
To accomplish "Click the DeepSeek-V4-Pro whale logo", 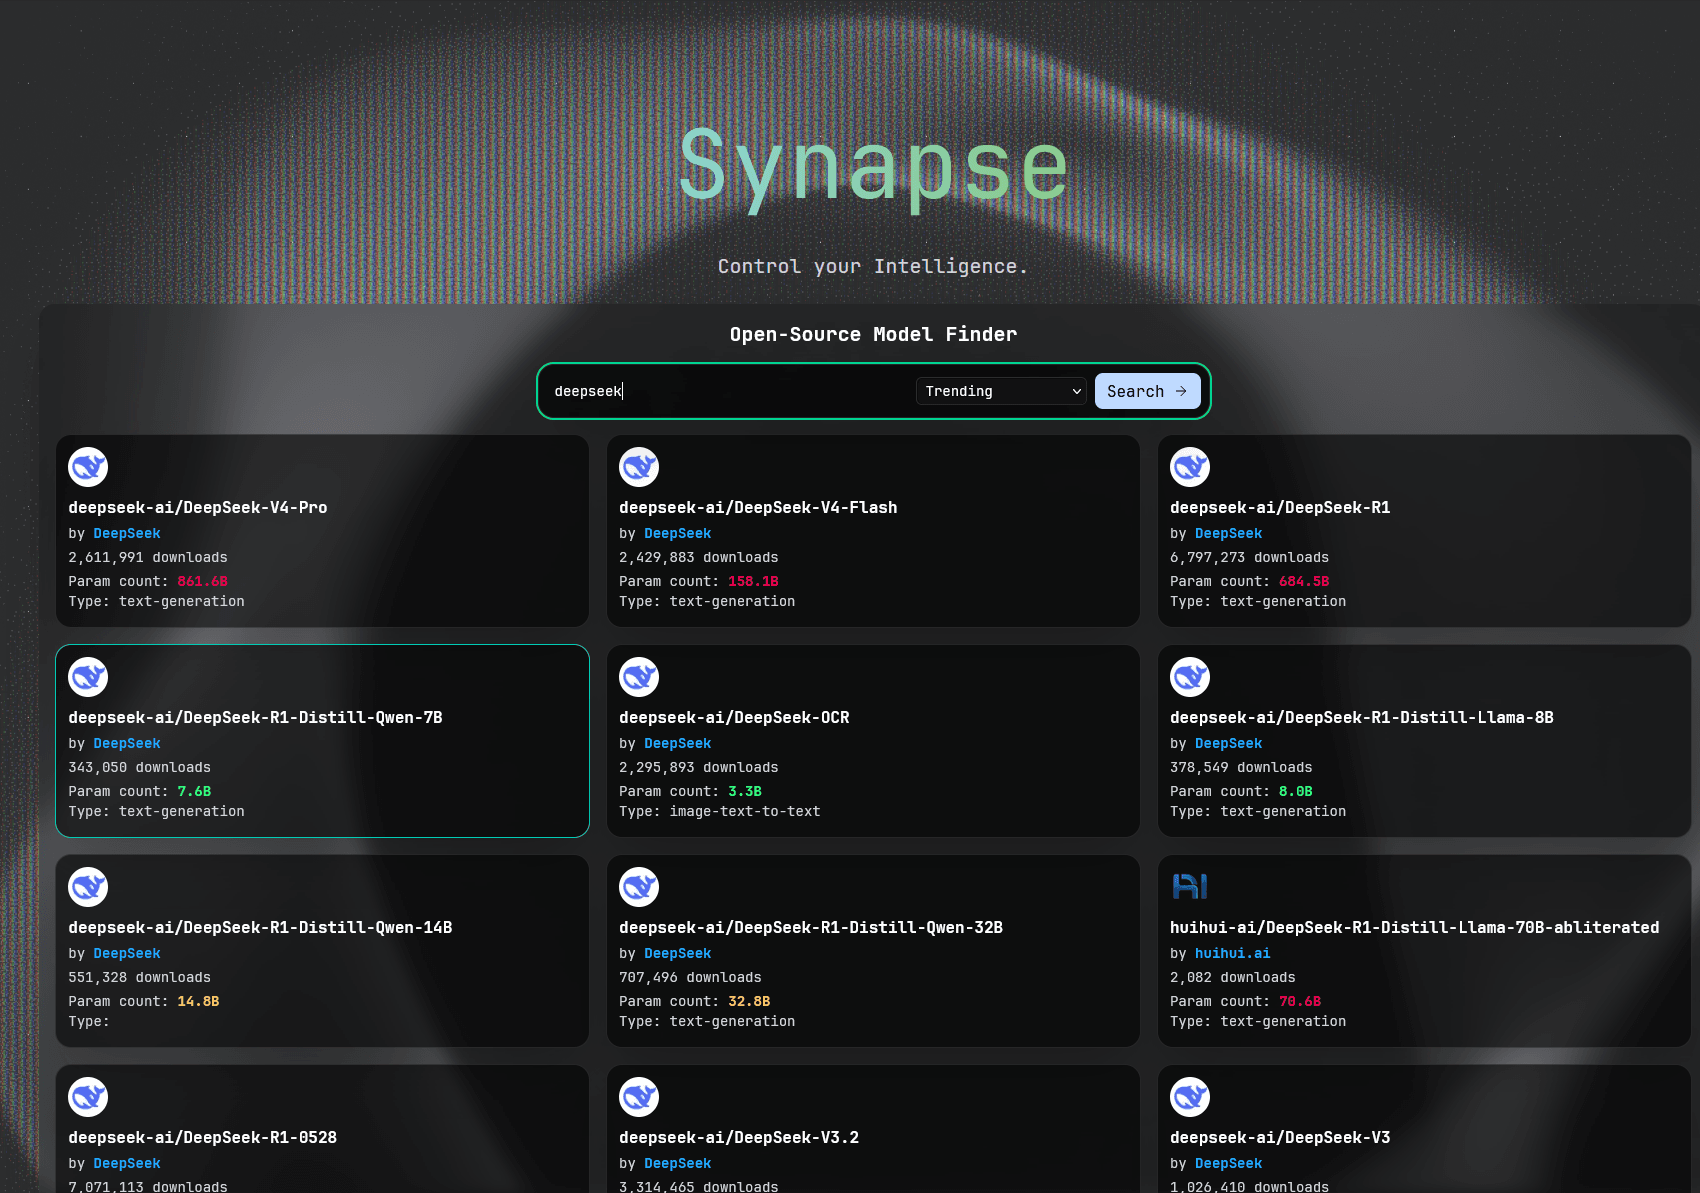I will pos(88,467).
